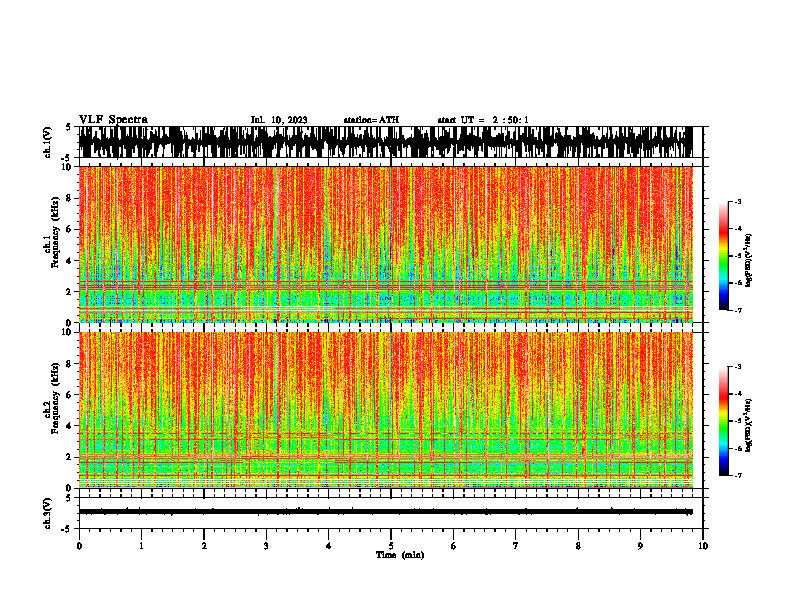792x612 pixels.
Task: Click the "-3" value on ch.2 color bar
Action: tap(737, 367)
